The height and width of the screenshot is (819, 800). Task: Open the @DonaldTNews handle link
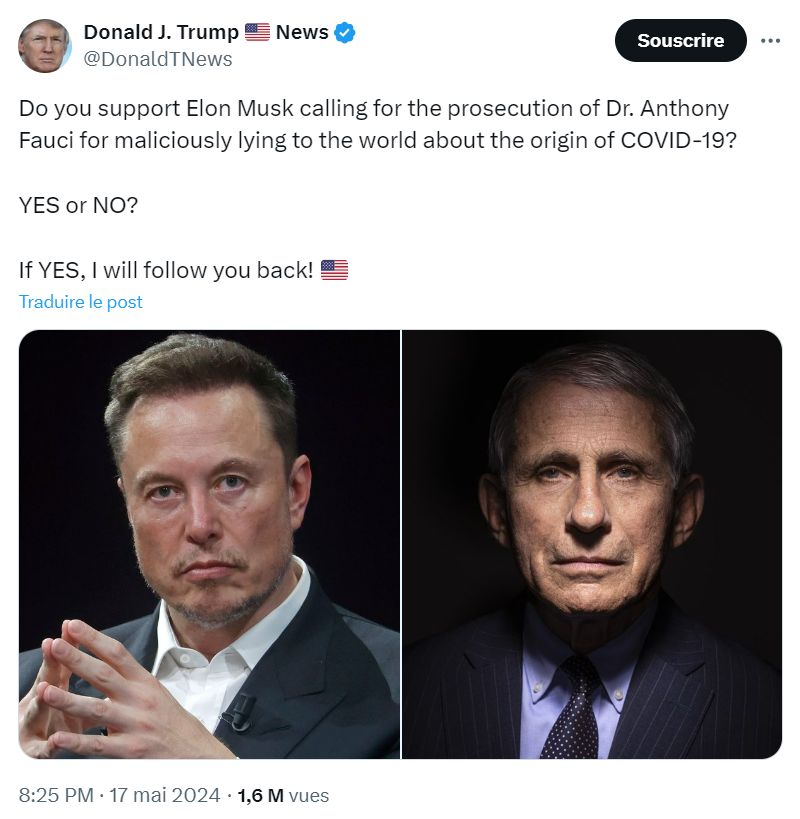pyautogui.click(x=158, y=59)
